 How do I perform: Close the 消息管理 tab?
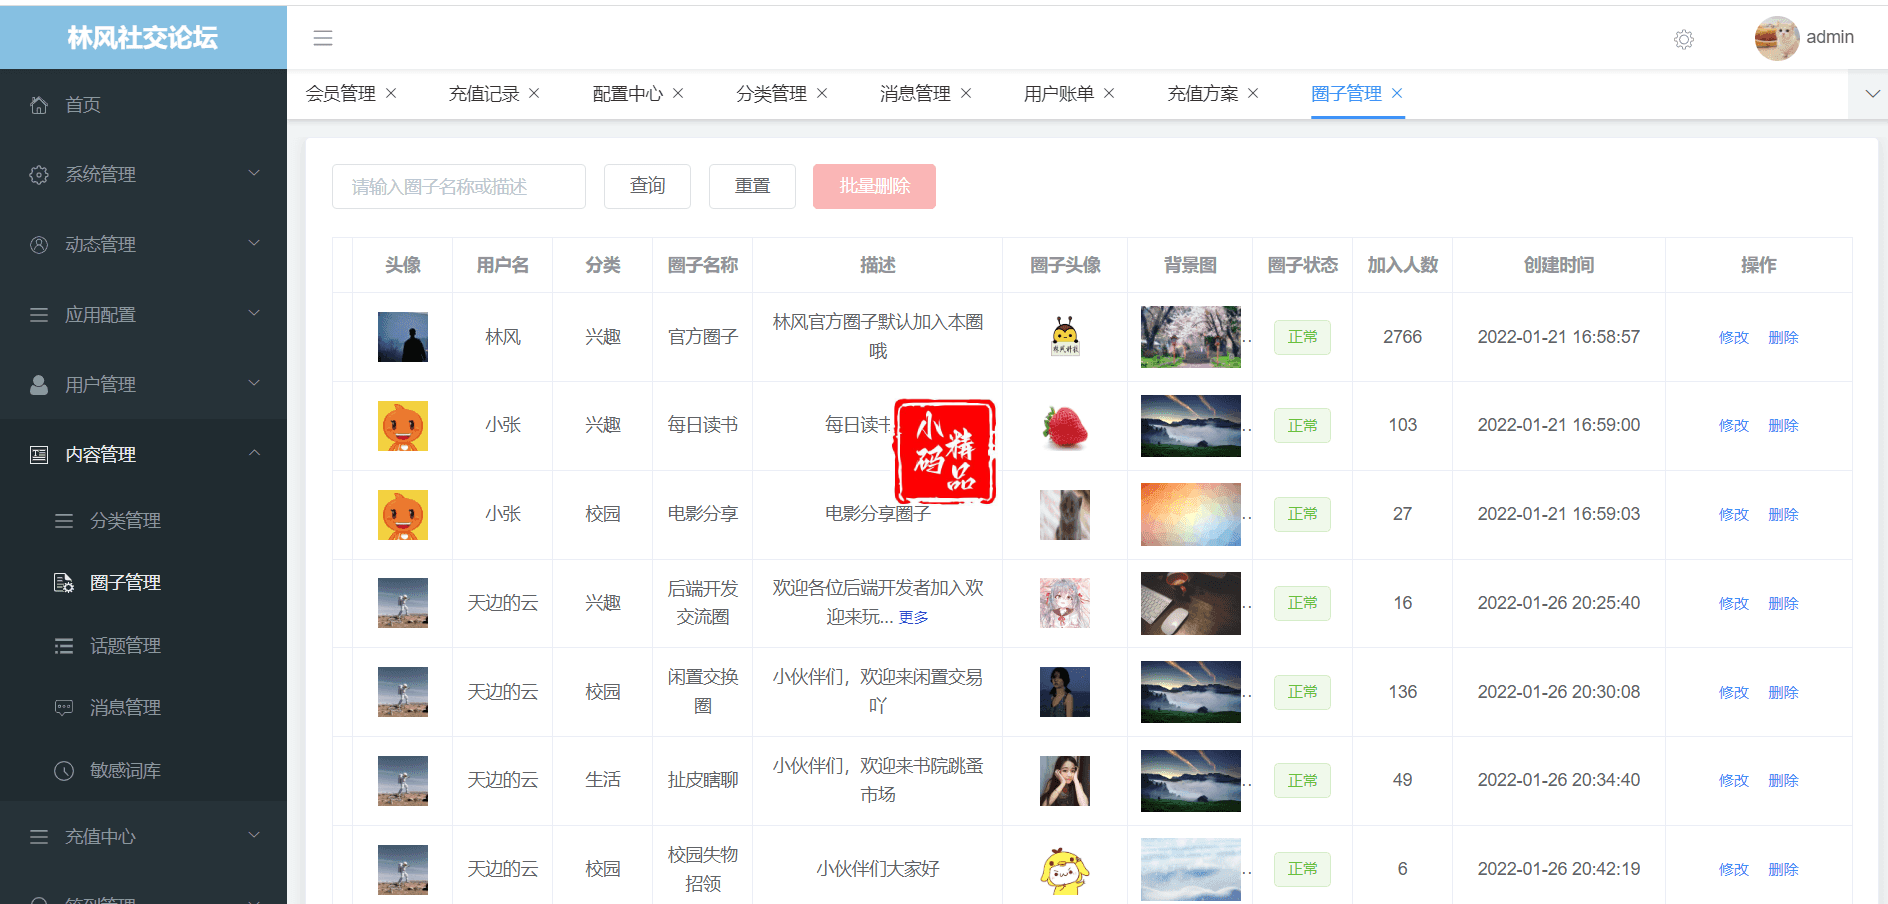coord(966,93)
